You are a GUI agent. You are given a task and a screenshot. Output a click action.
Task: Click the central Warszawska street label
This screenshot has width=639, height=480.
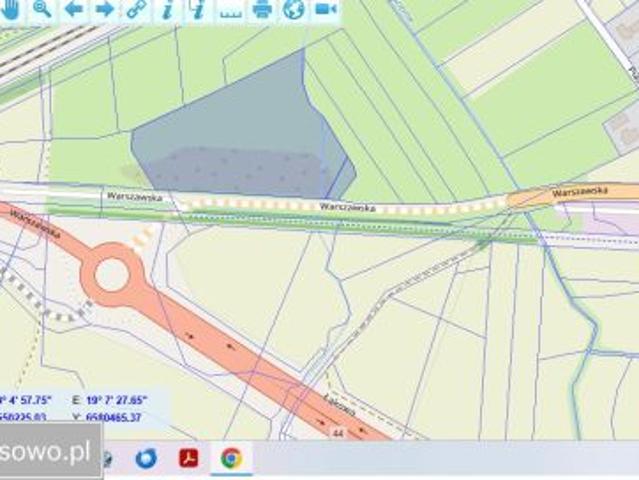point(347,207)
